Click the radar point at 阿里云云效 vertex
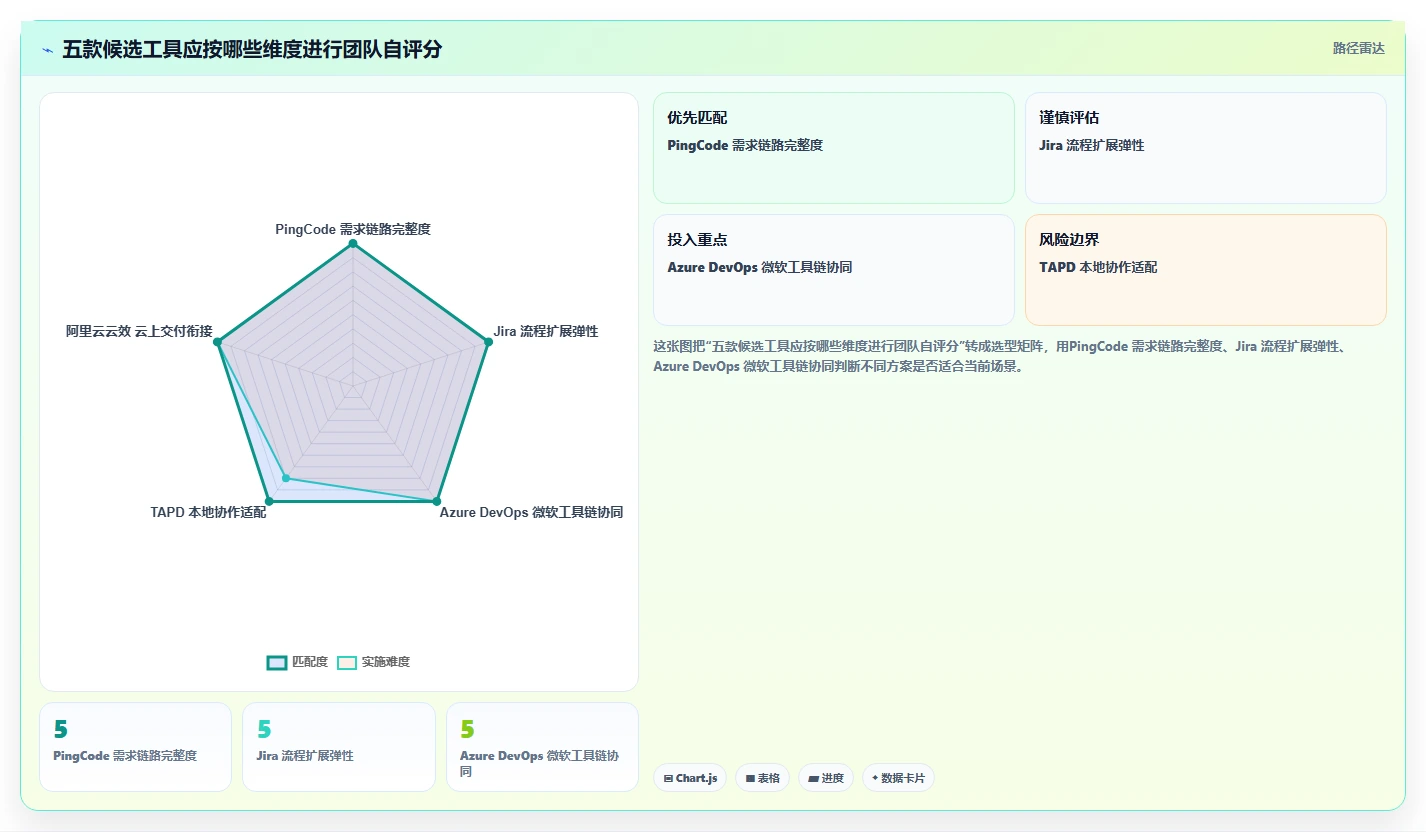Screen dimensions: 1426x832 pos(218,342)
